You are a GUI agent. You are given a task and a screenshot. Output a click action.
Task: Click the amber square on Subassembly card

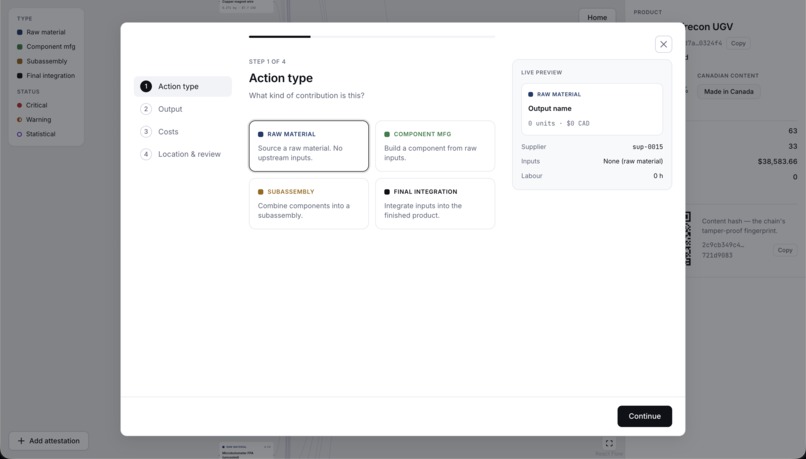[261, 192]
